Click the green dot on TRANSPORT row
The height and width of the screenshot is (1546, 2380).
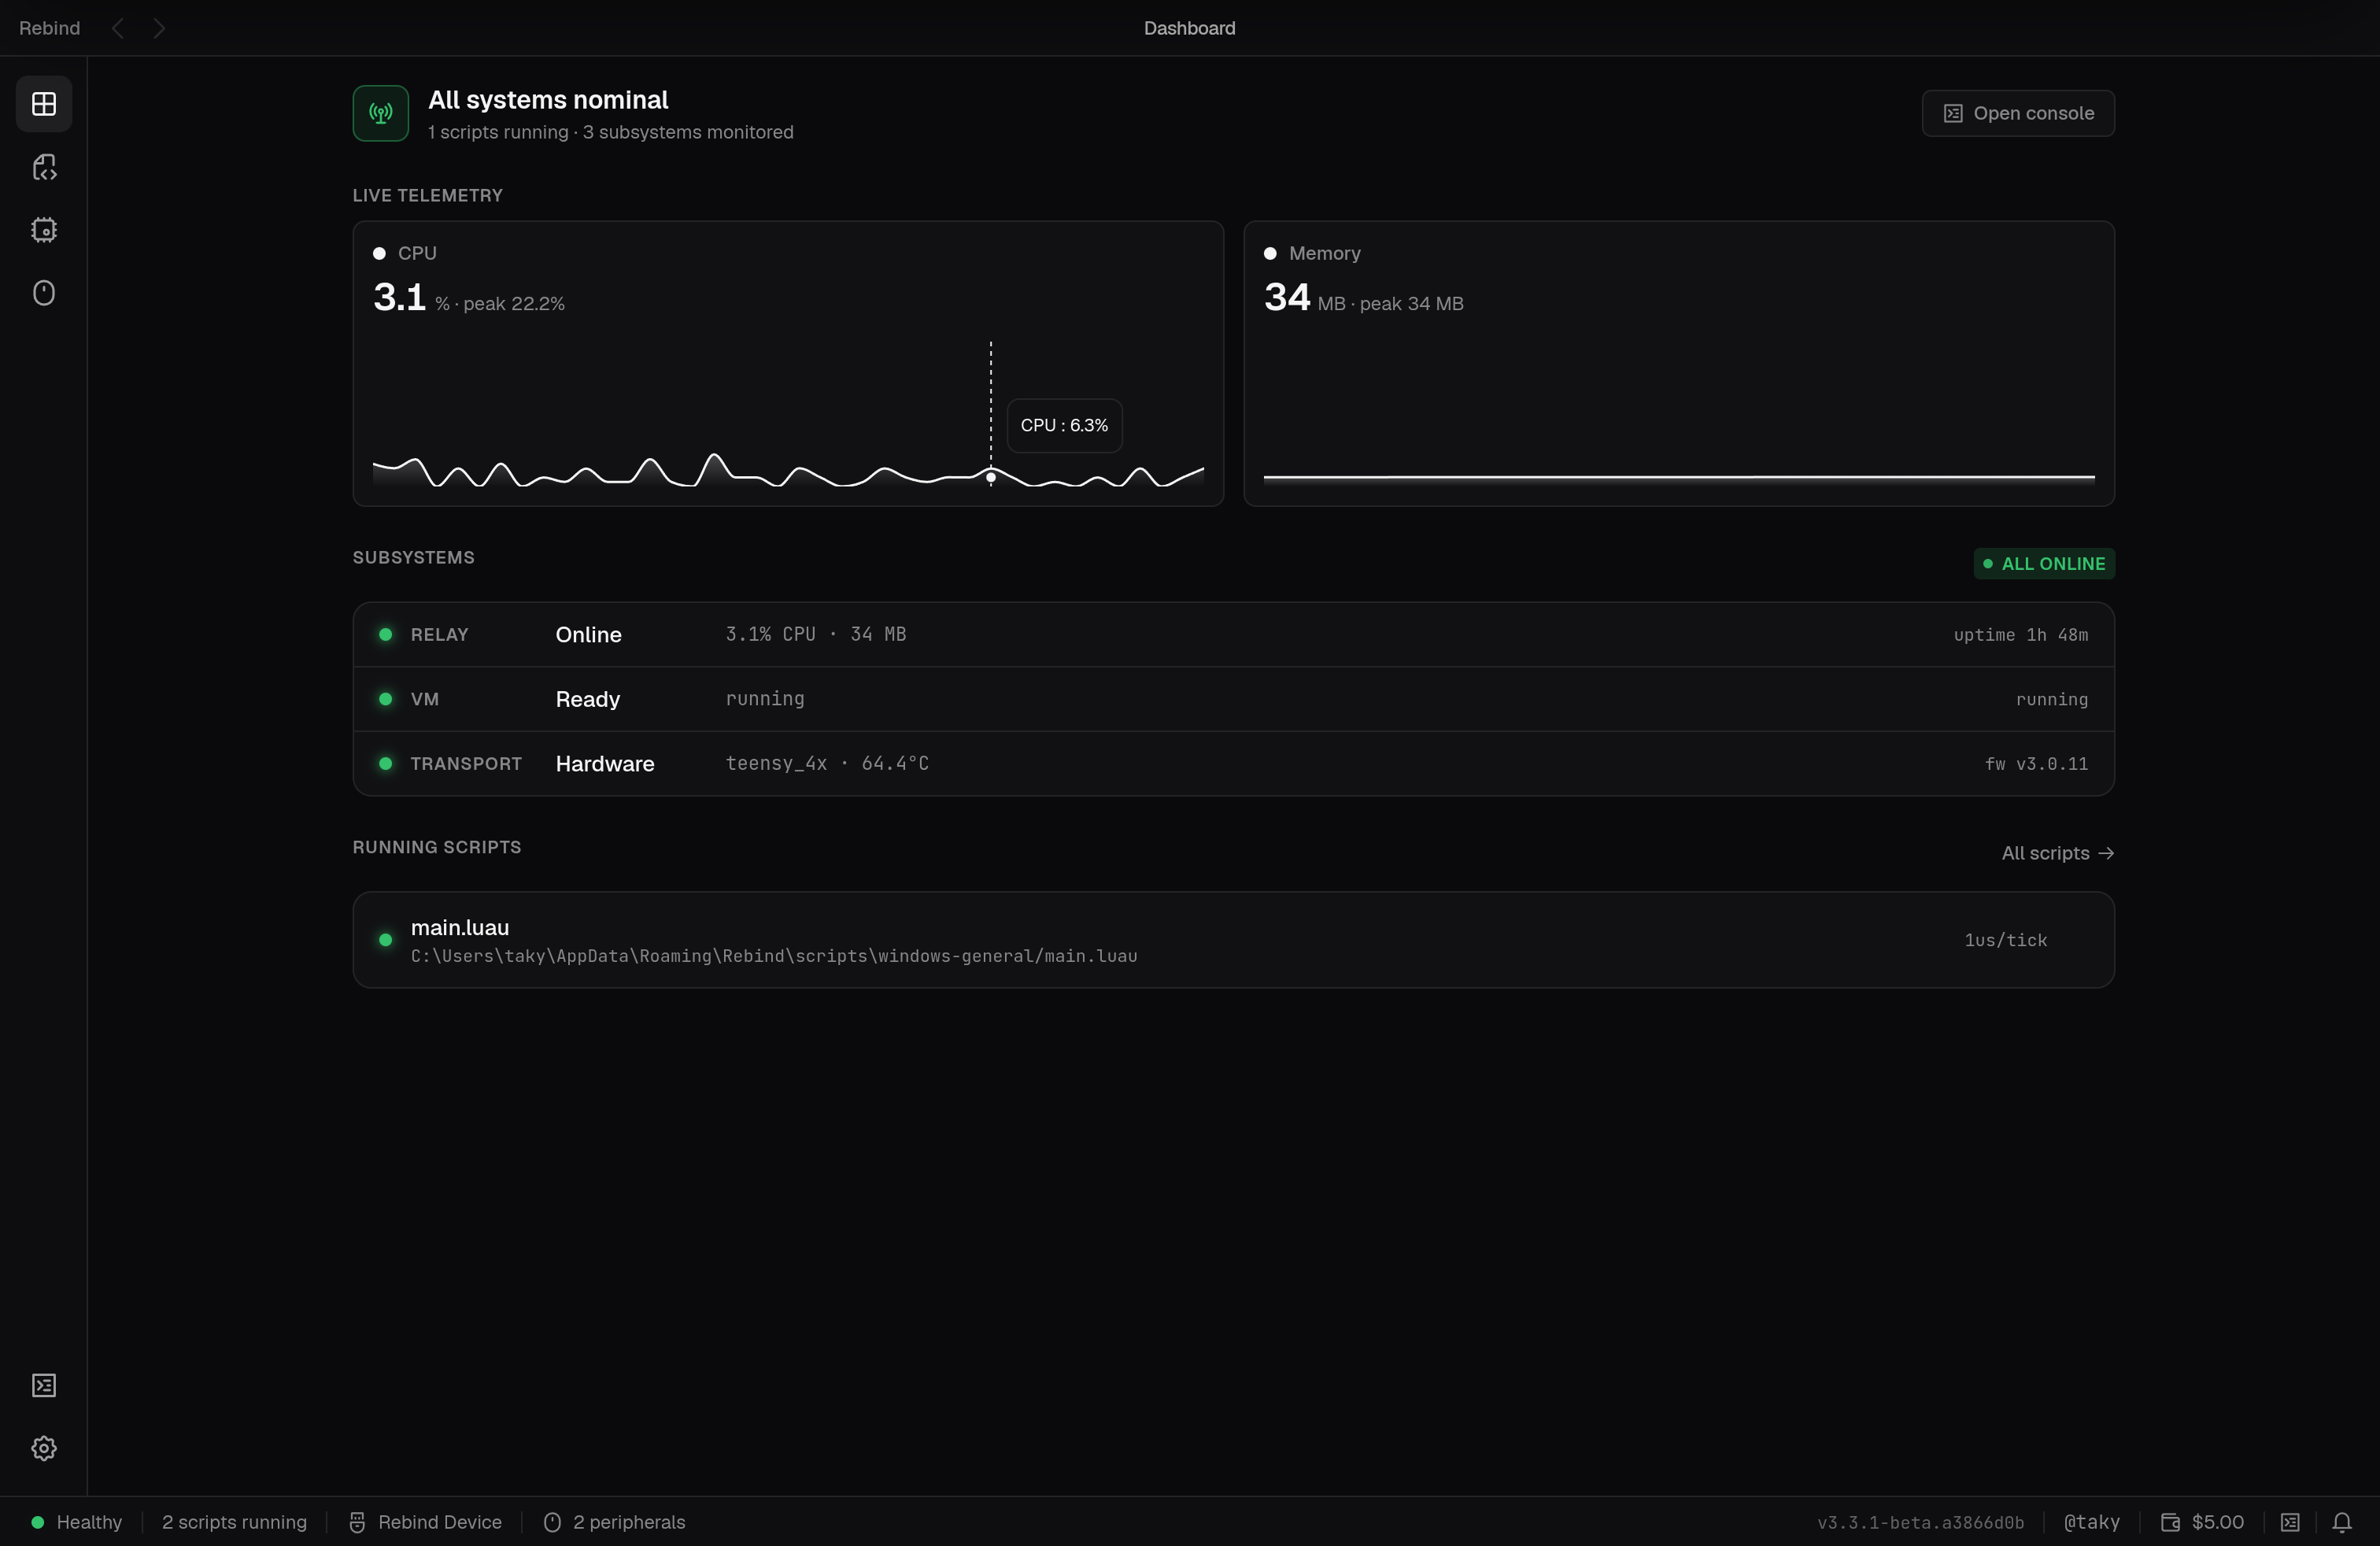click(x=385, y=764)
